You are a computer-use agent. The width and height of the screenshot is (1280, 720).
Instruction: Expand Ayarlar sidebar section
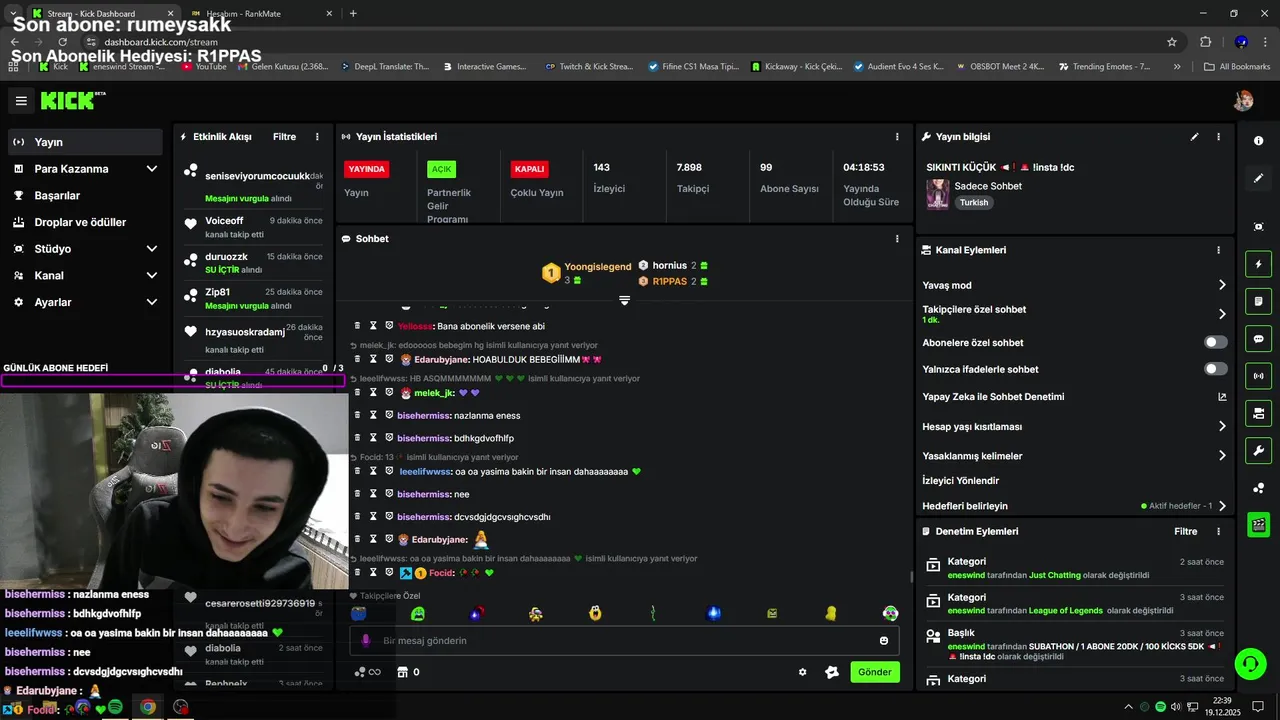click(x=152, y=302)
